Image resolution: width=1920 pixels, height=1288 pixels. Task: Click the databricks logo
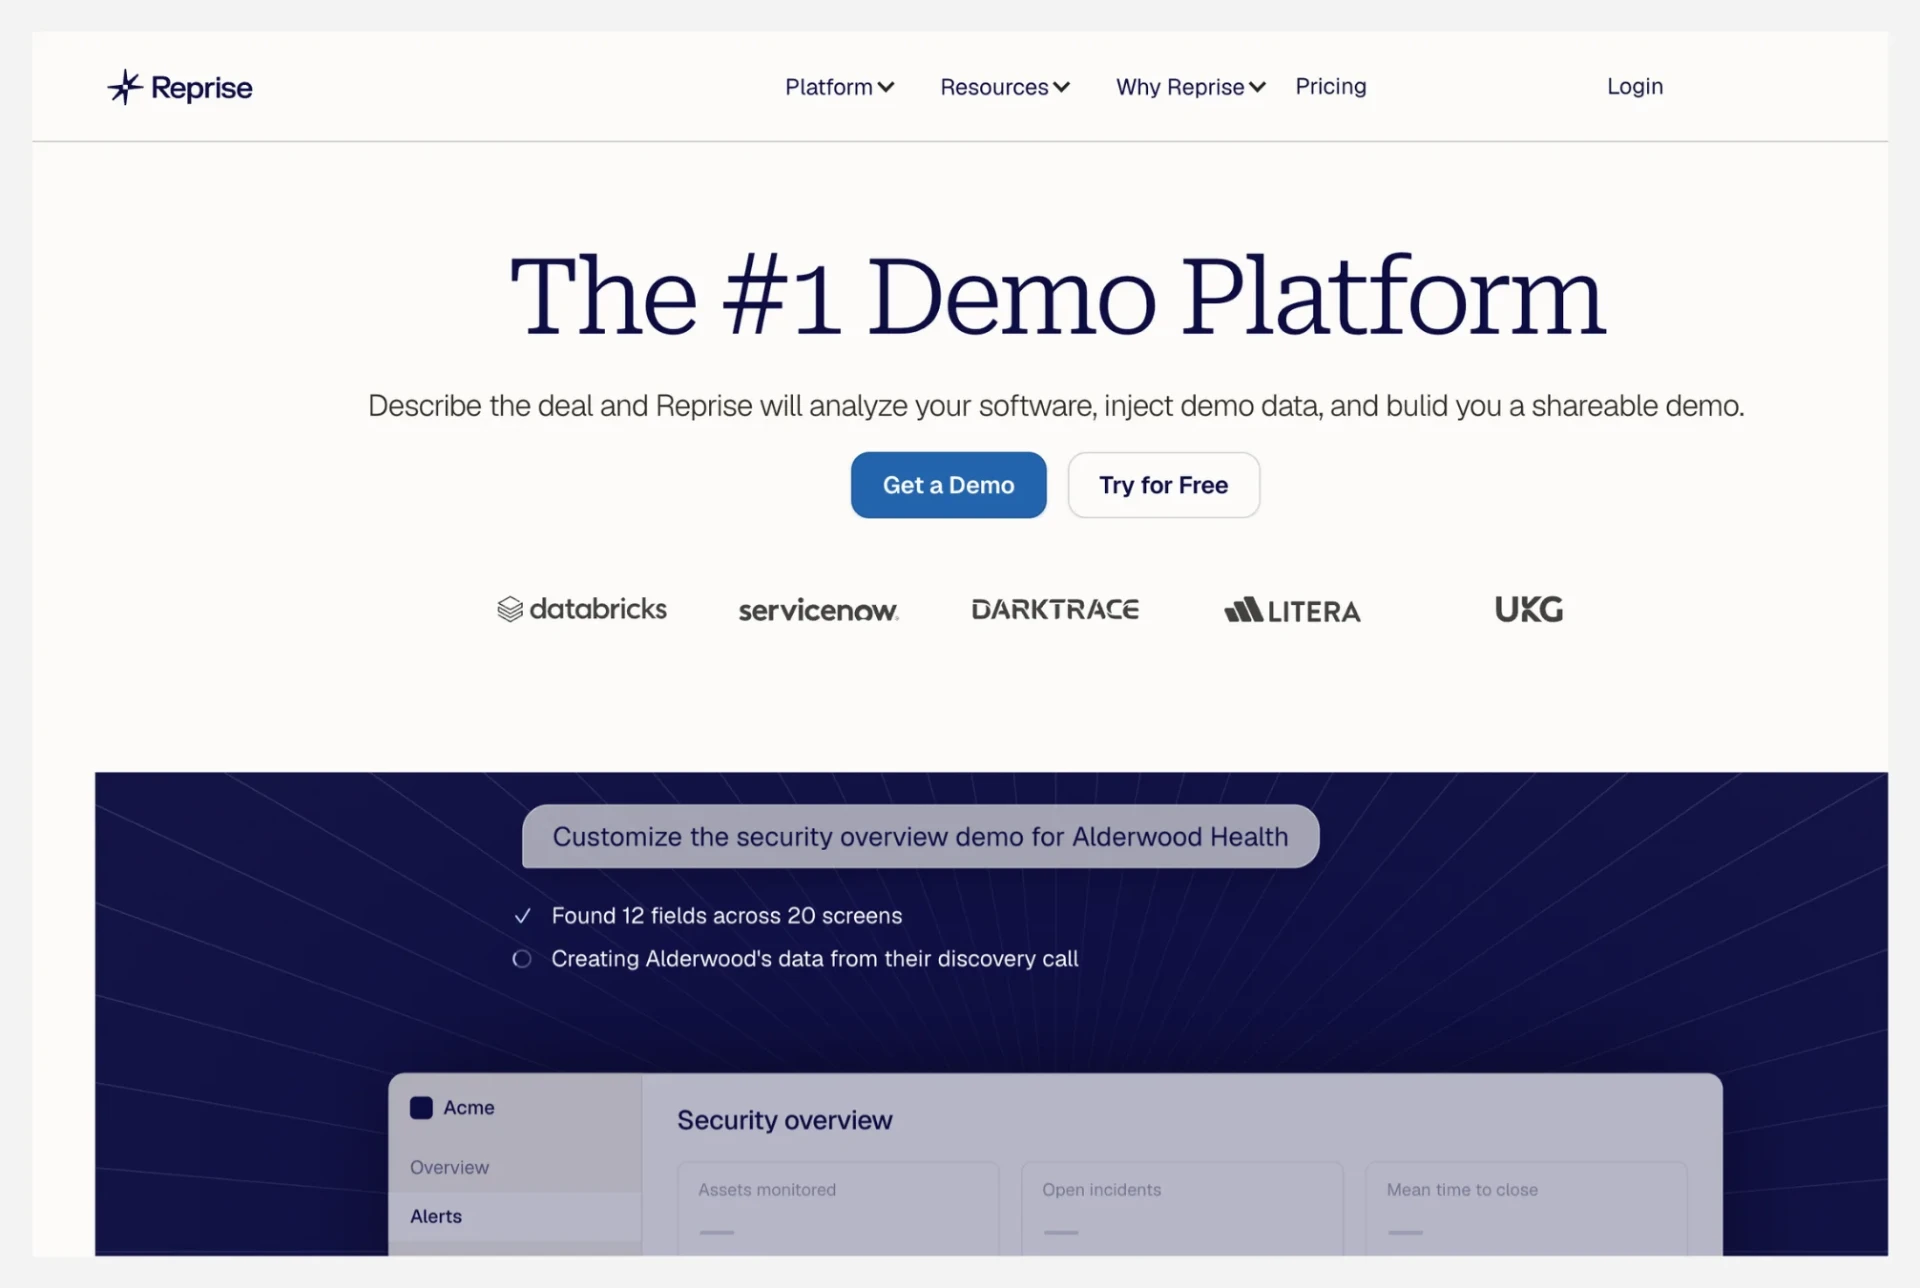point(582,609)
